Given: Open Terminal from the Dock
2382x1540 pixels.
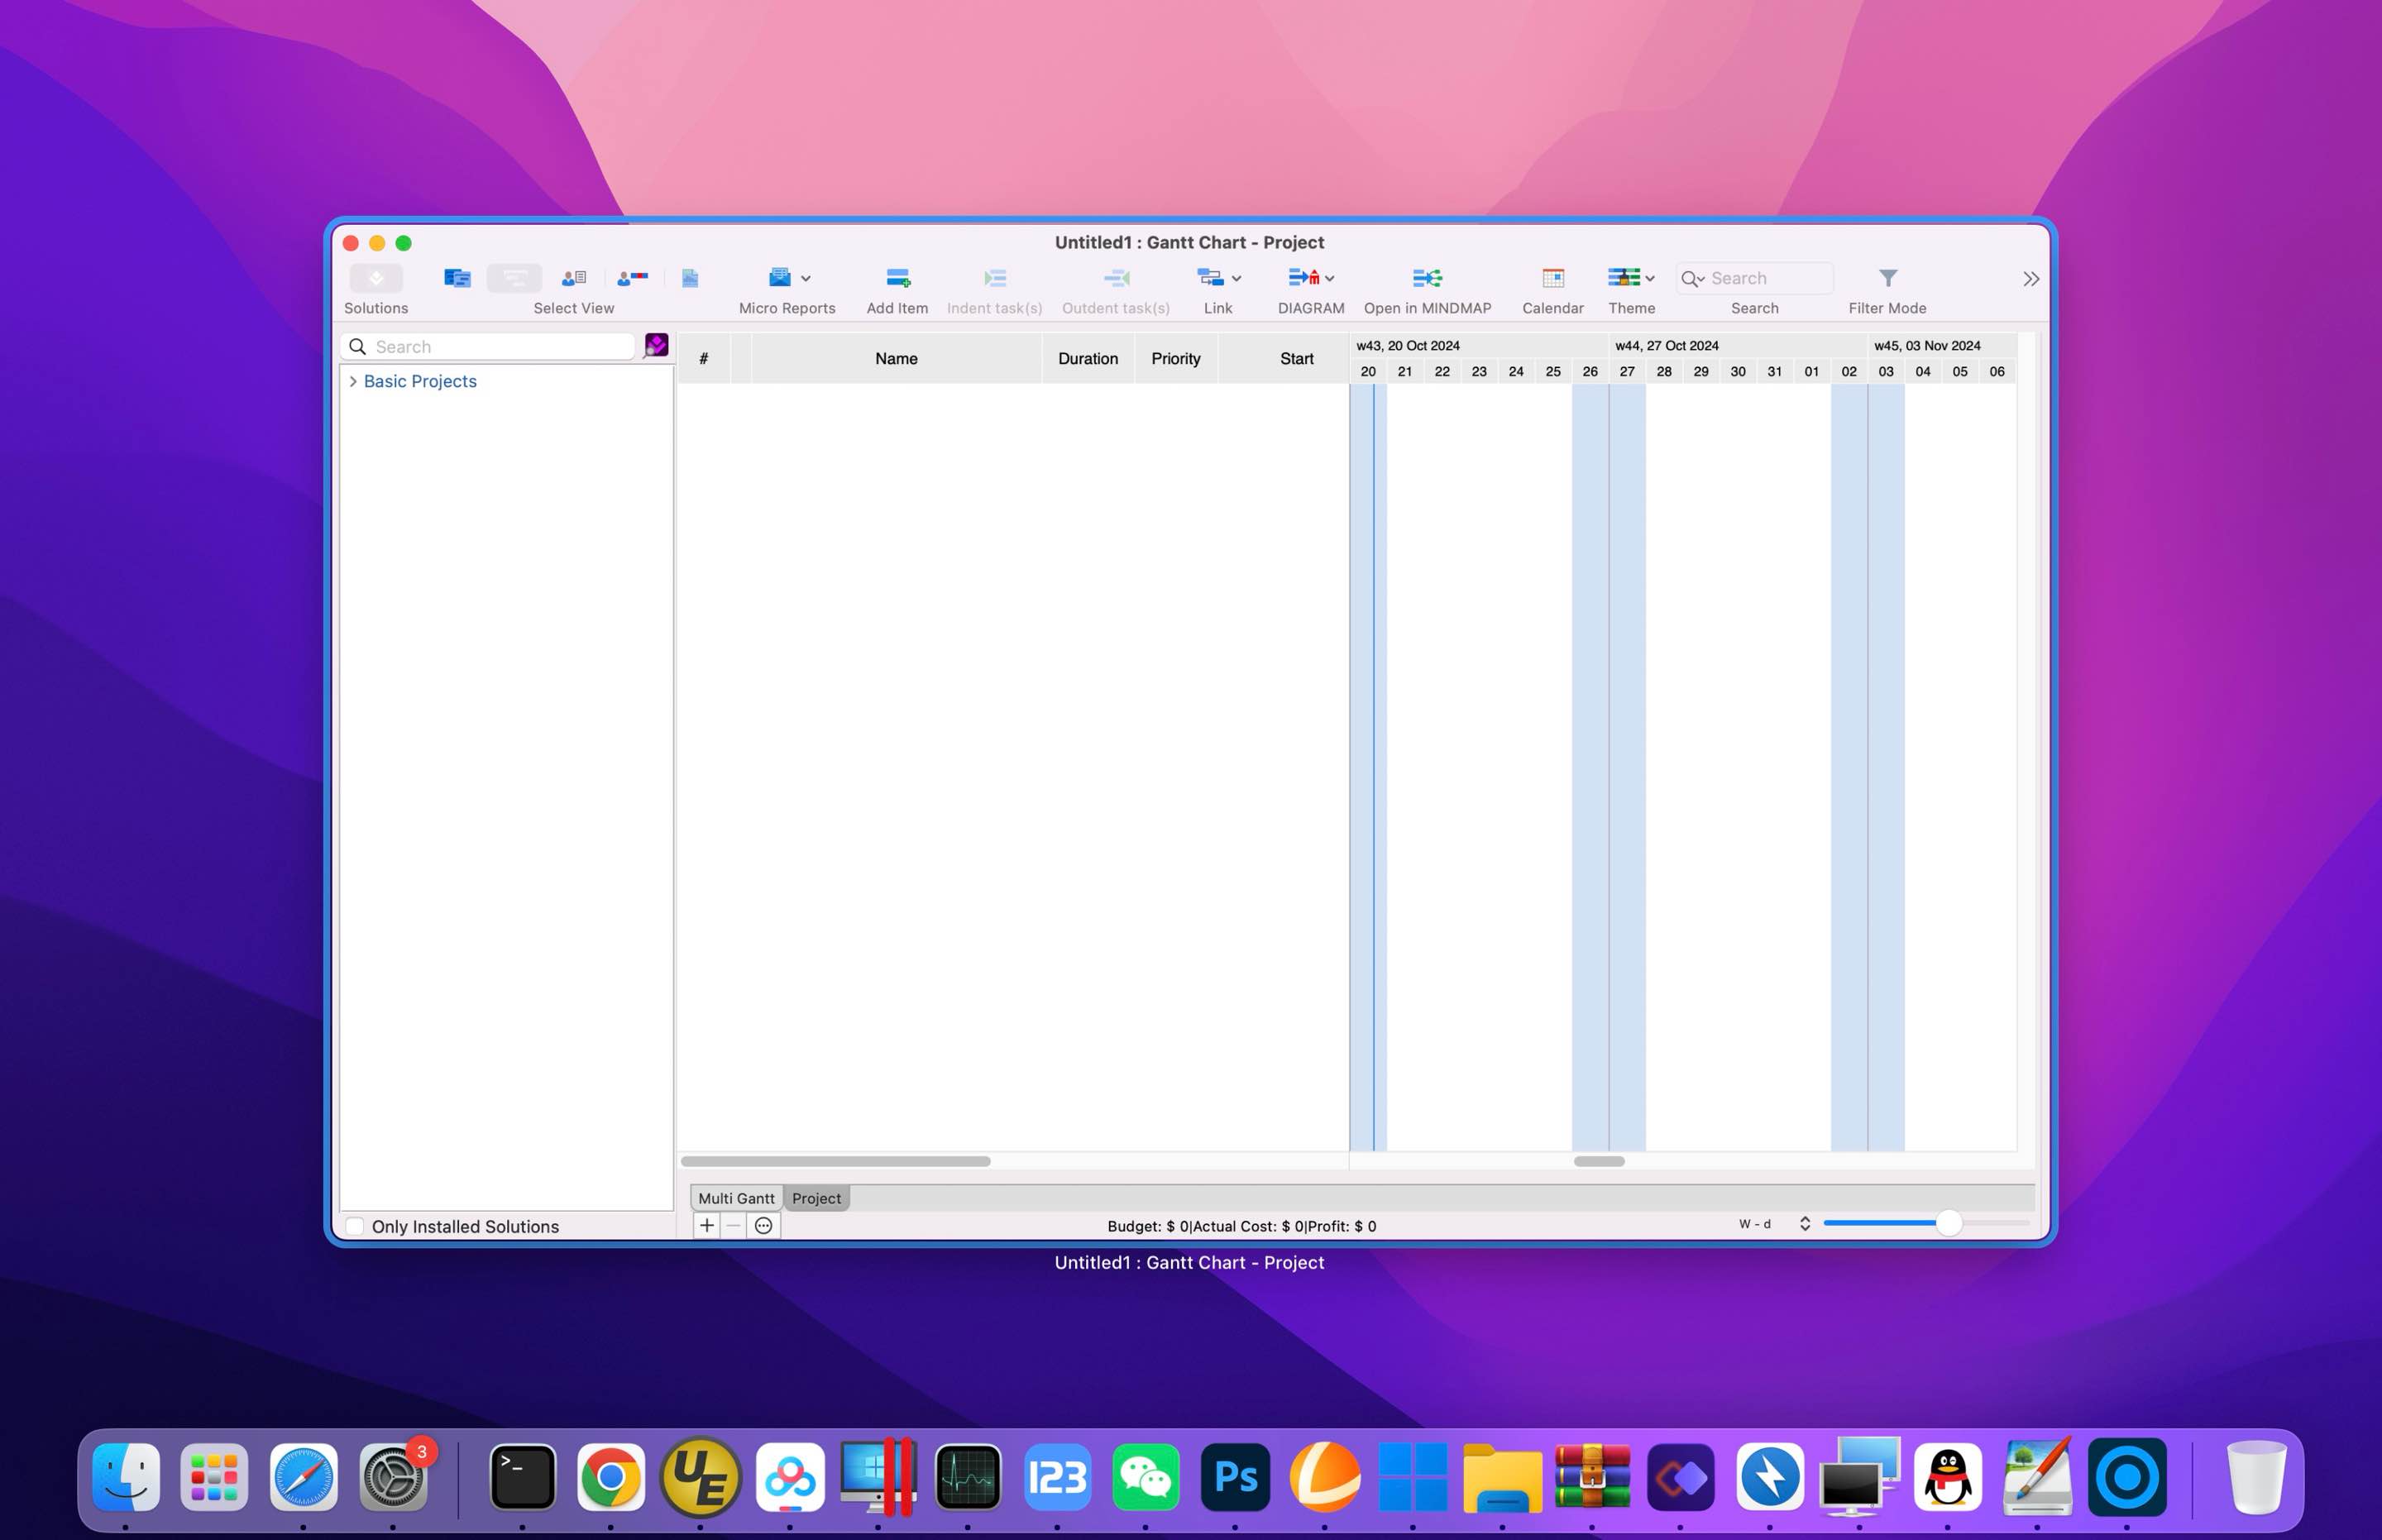Looking at the screenshot, I should point(522,1476).
